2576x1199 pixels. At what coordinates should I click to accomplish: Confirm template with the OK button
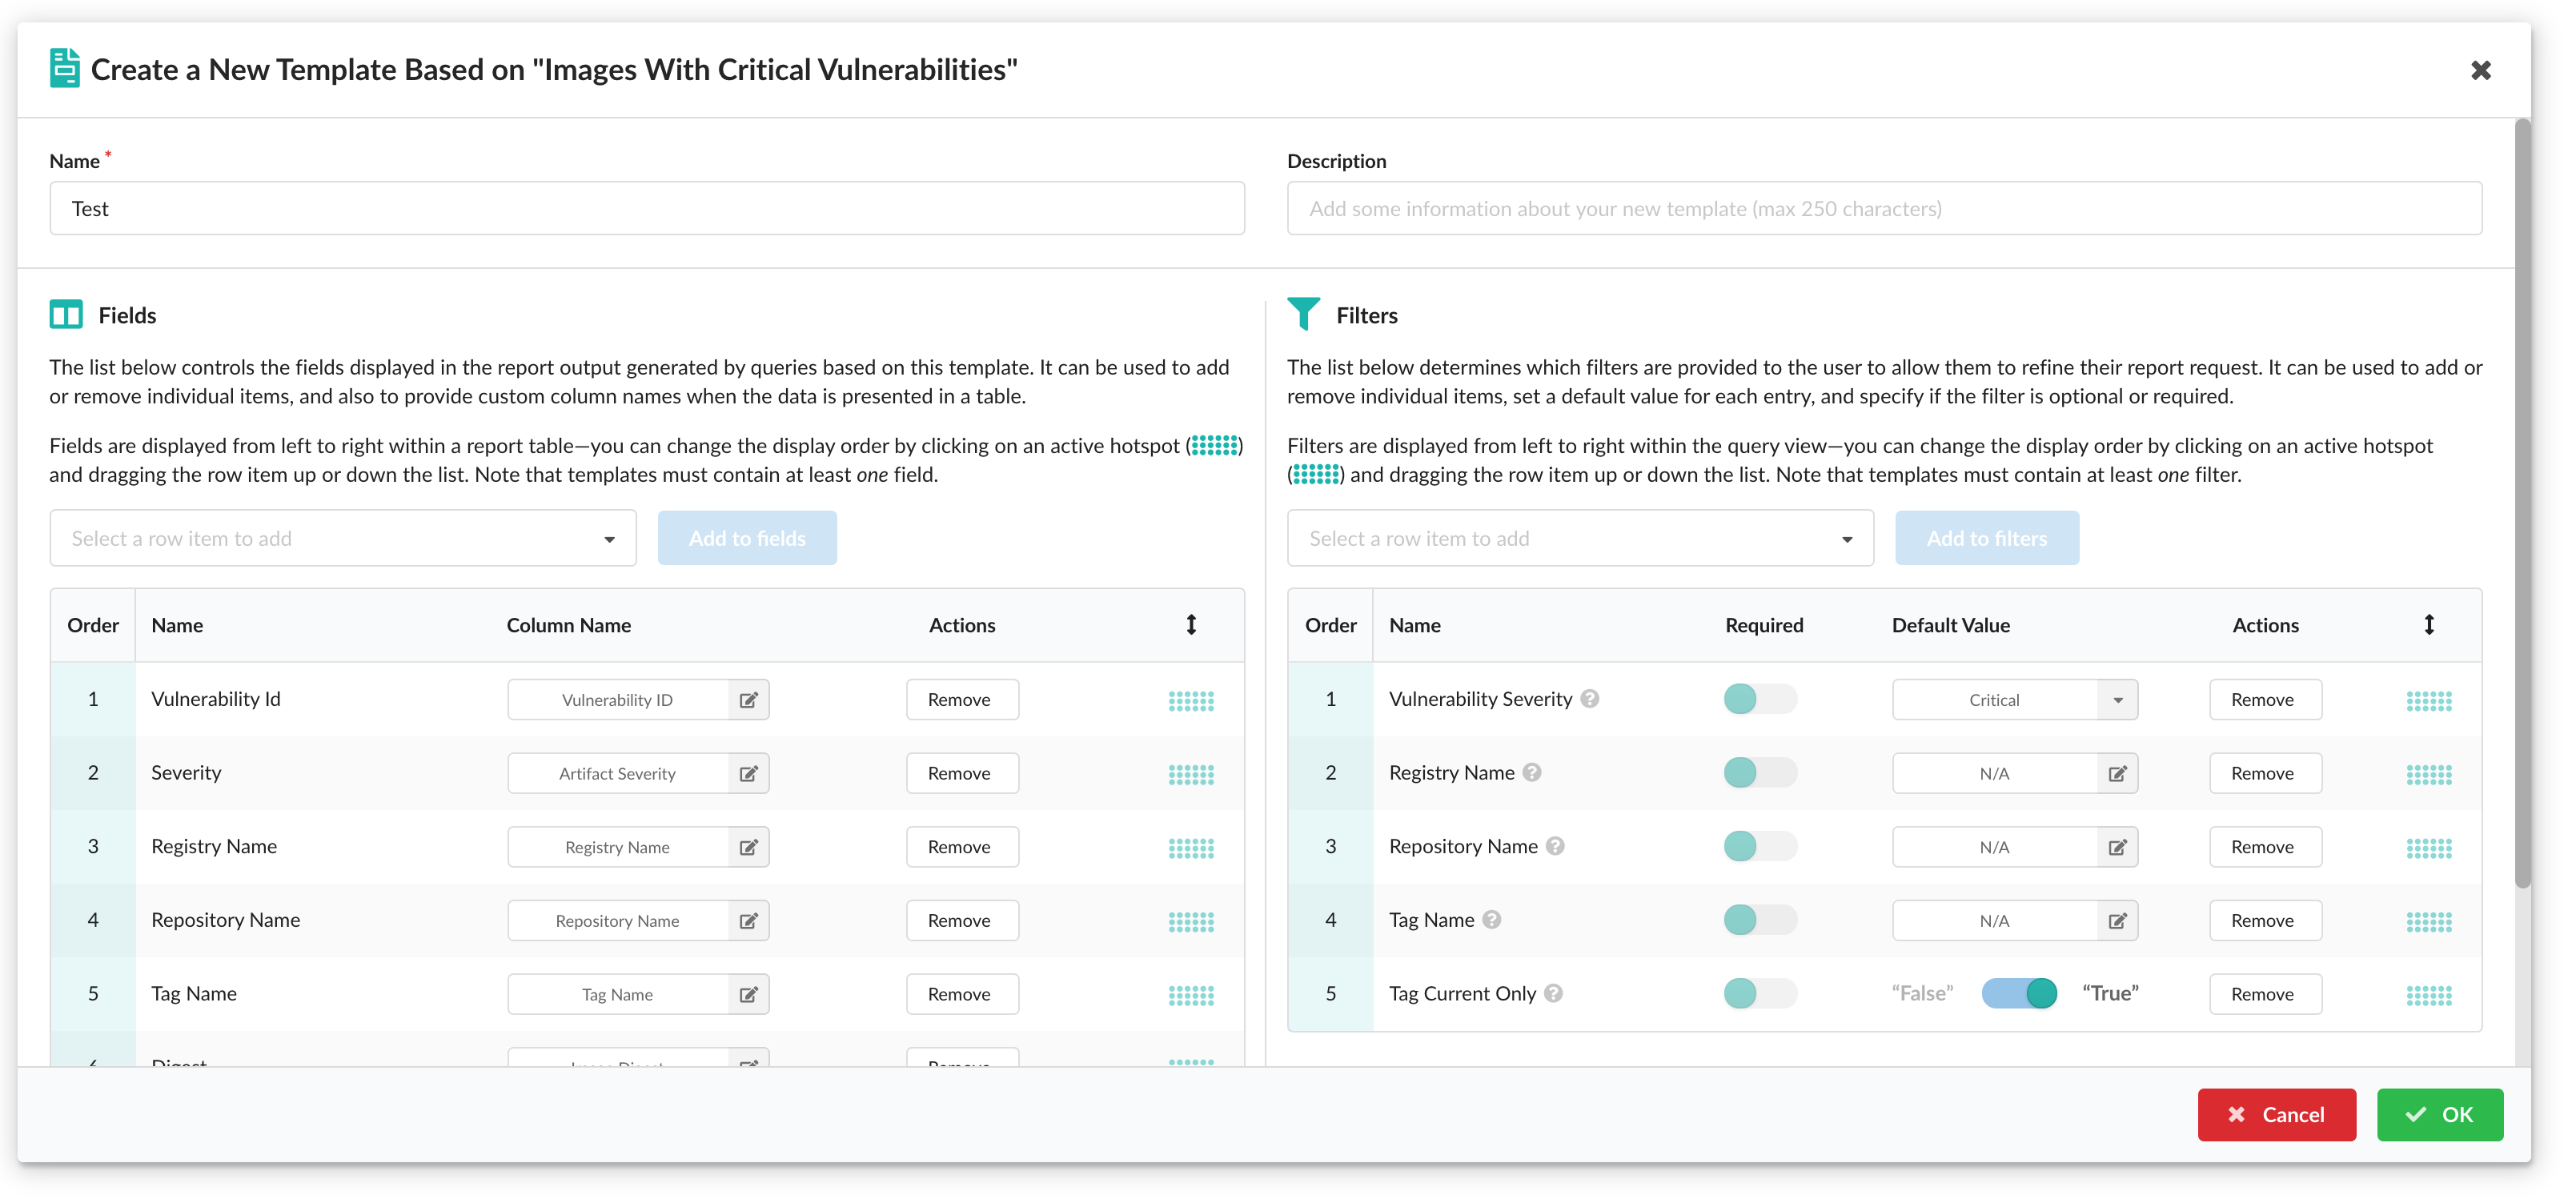[x=2439, y=1114]
